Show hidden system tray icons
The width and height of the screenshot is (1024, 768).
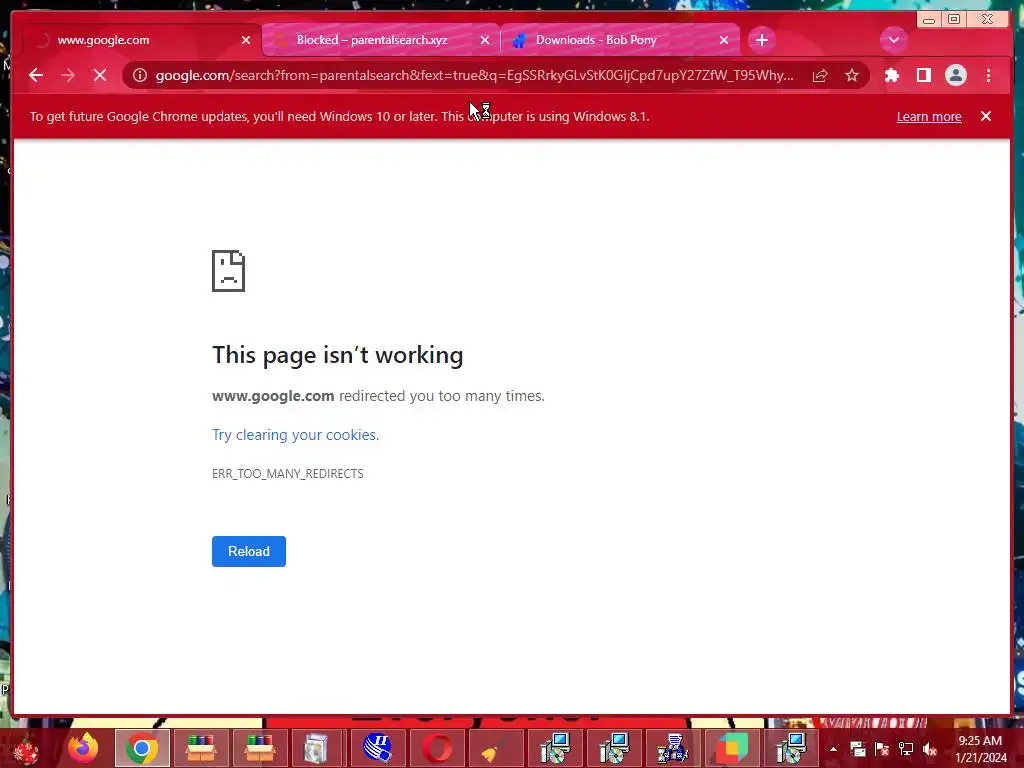point(833,749)
